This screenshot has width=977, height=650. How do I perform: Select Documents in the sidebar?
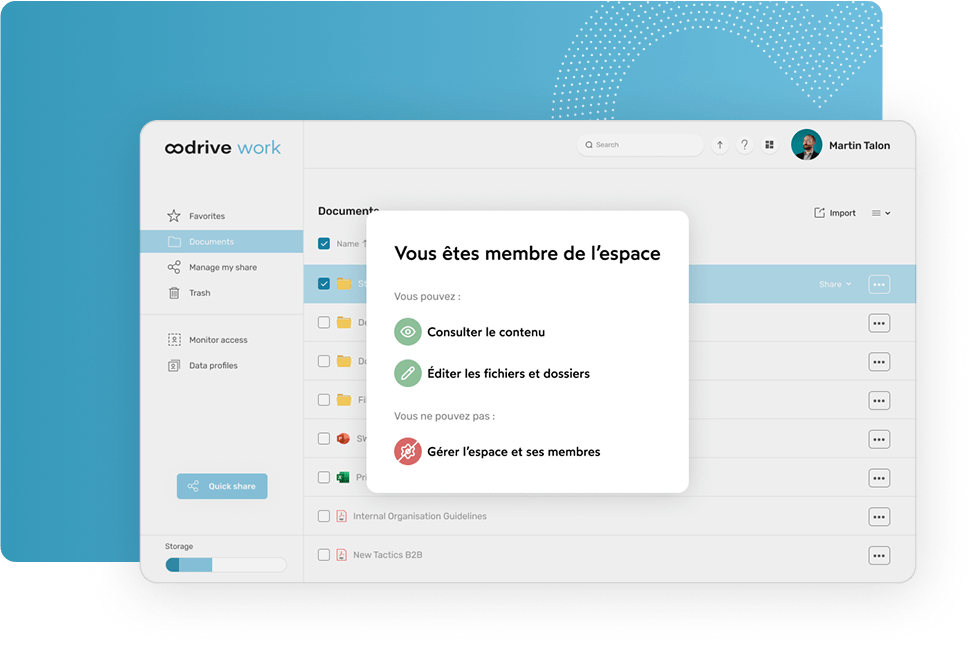(211, 242)
